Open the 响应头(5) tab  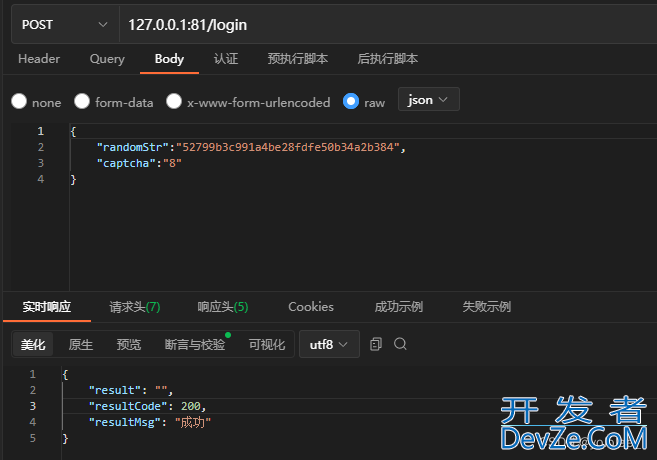[x=223, y=307]
